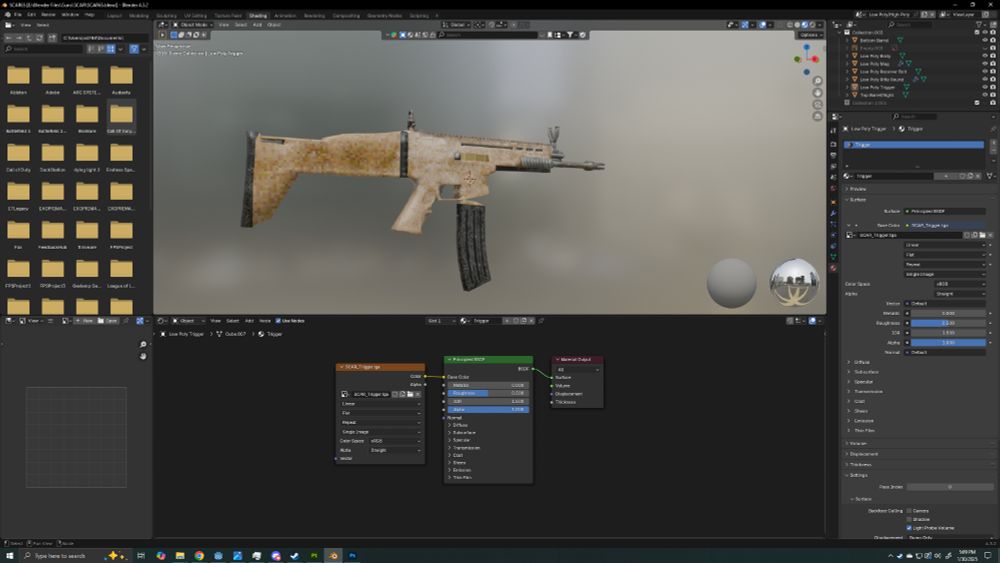
Task: Select rendered viewport shading sphere icon
Action: point(812,25)
